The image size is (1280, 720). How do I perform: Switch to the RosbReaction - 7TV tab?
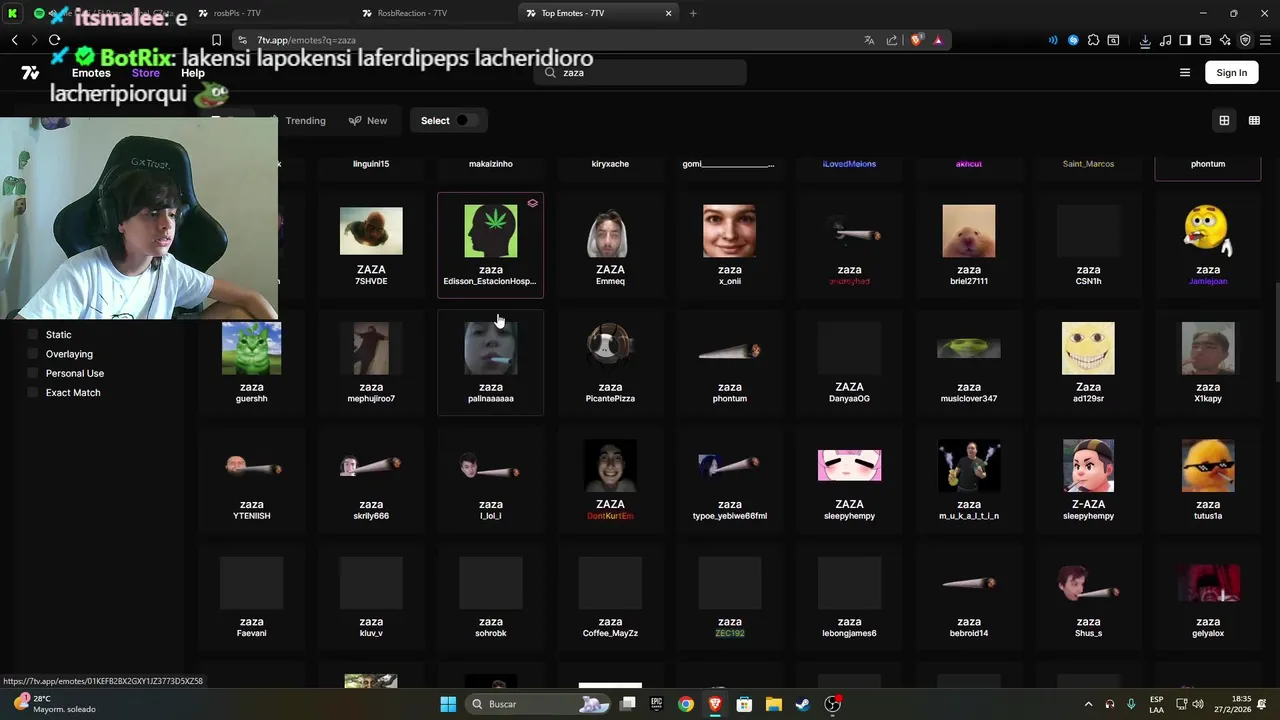tap(435, 13)
